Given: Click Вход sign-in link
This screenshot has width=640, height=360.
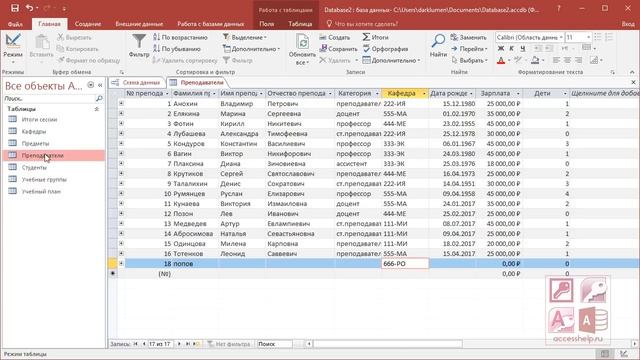Looking at the screenshot, I should tap(628, 24).
